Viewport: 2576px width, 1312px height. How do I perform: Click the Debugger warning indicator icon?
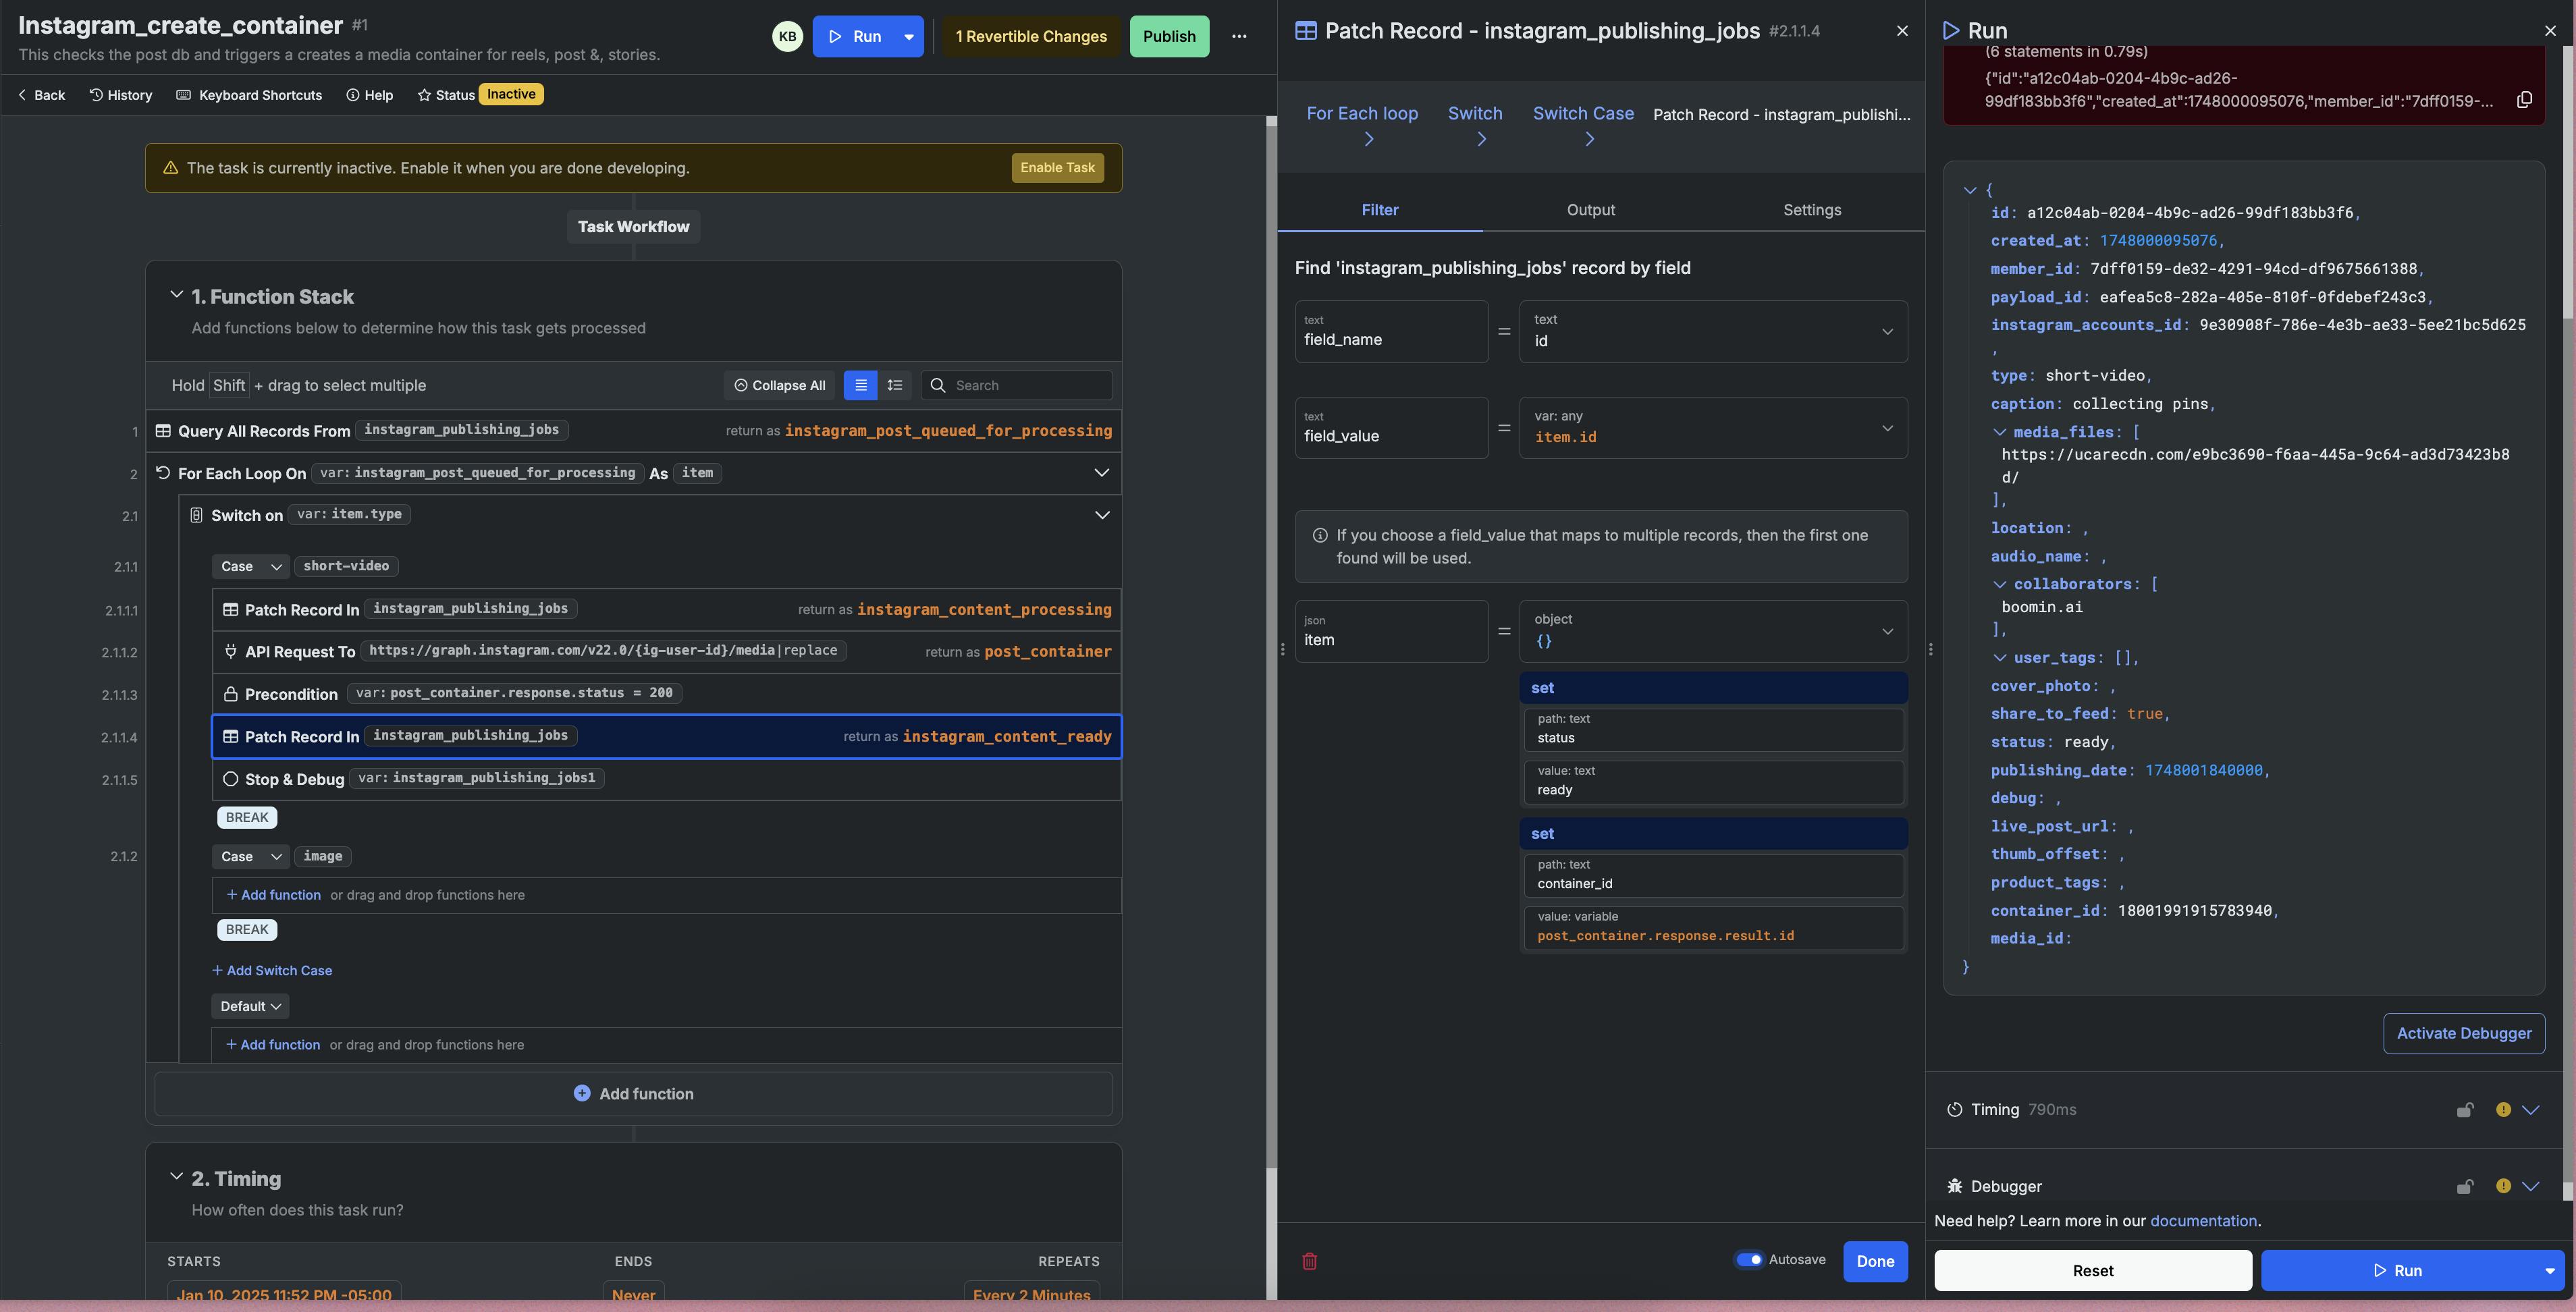click(2503, 1186)
